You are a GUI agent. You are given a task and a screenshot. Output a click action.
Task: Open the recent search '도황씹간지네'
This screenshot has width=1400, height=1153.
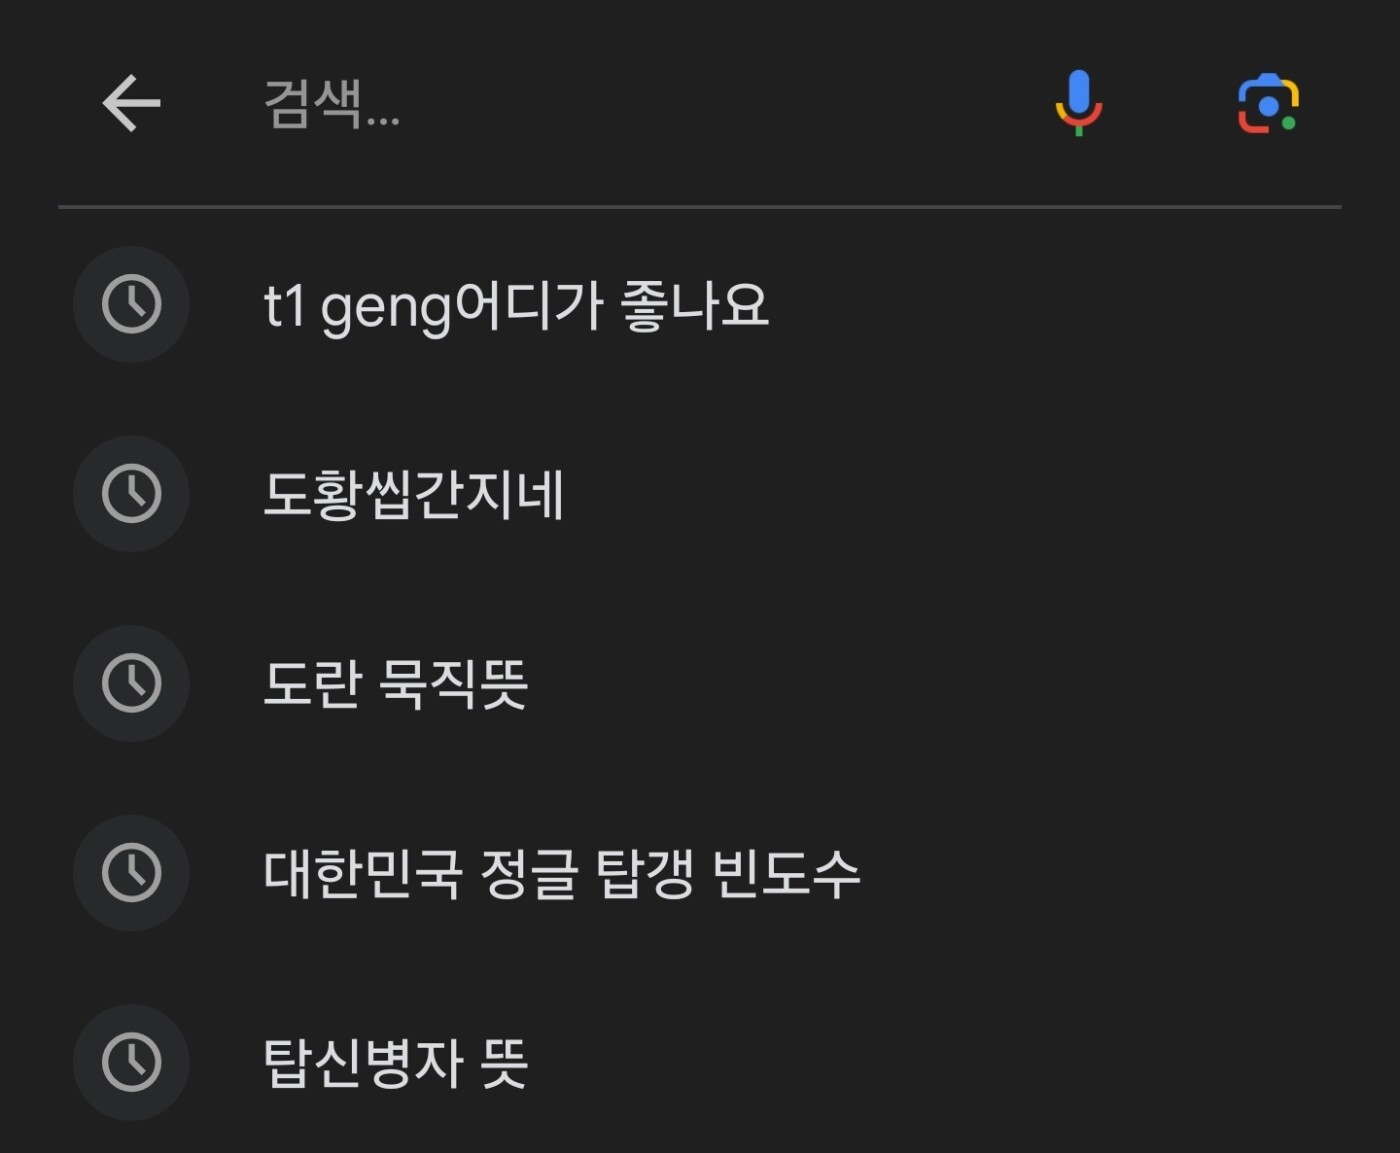(413, 494)
